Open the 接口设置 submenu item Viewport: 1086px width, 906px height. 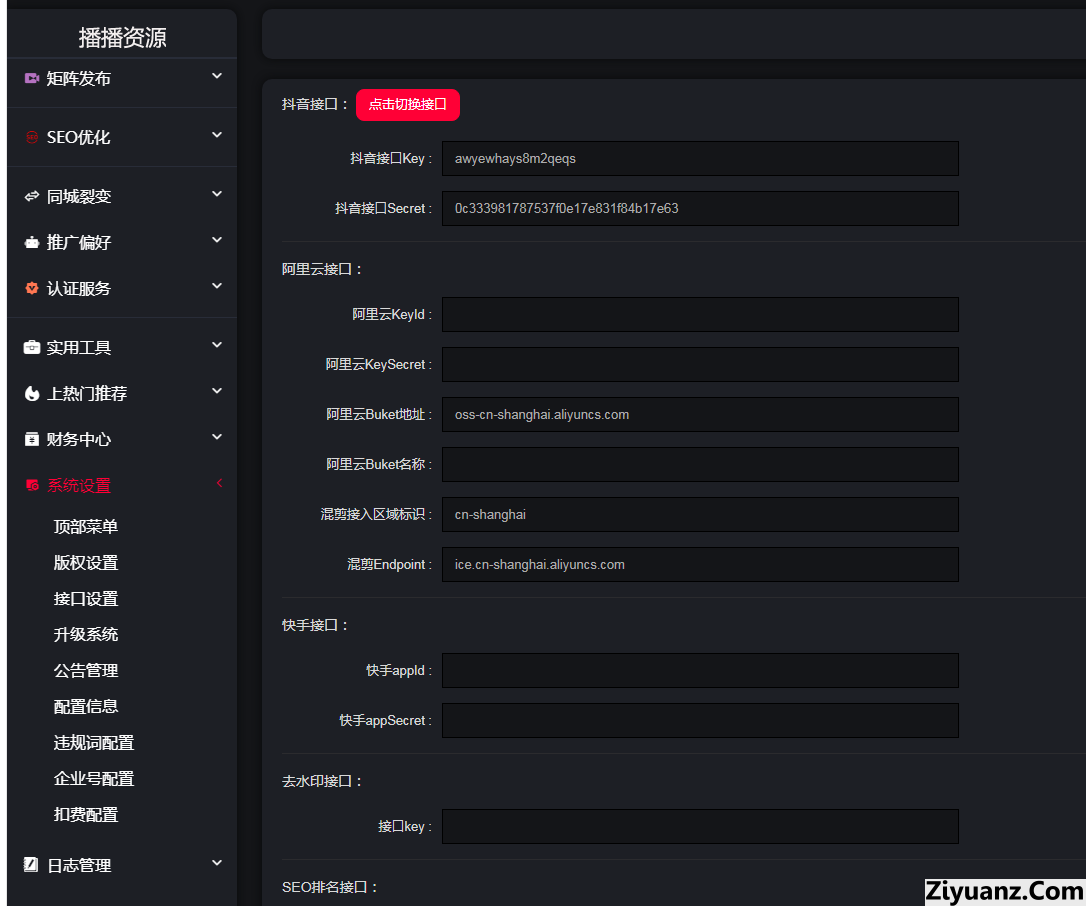(86, 599)
